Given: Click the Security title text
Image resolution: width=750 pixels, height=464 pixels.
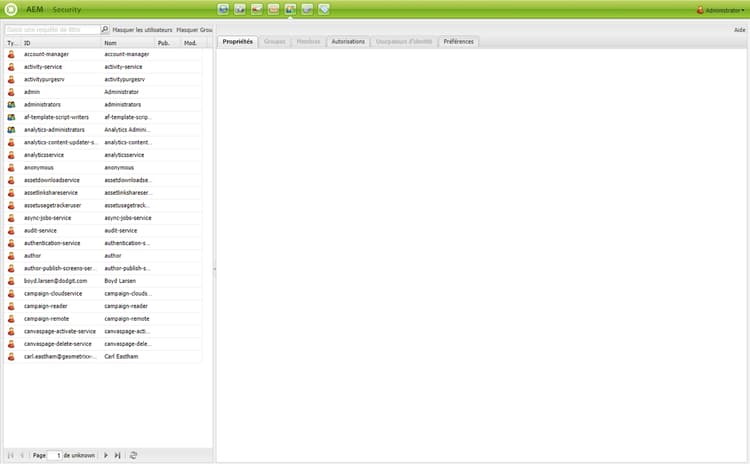Looking at the screenshot, I should coord(67,10).
